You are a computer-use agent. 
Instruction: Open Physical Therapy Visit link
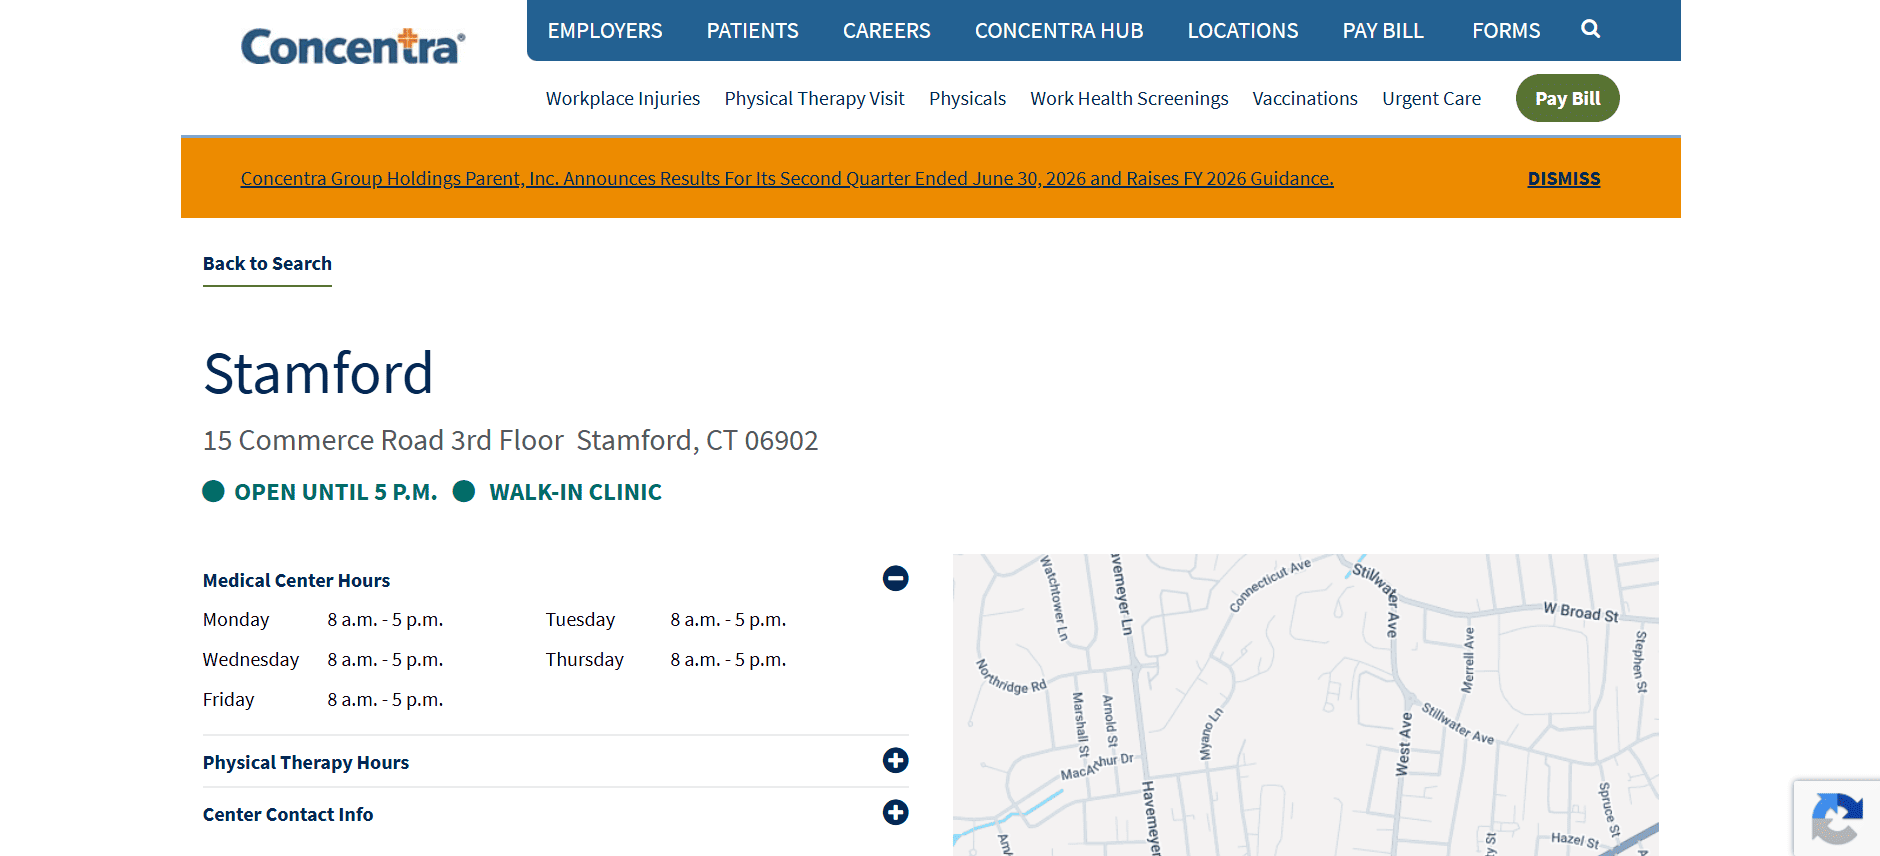click(x=814, y=98)
